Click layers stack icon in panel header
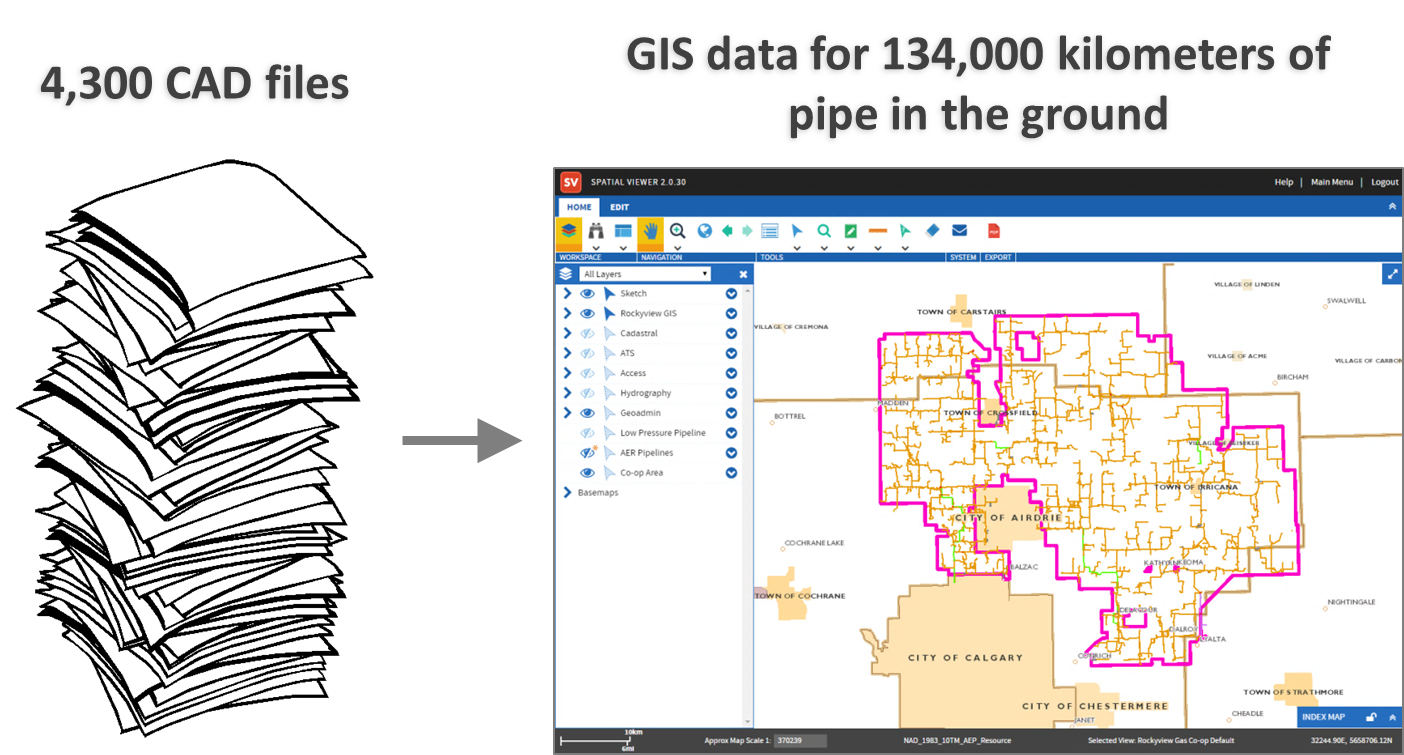The width and height of the screenshot is (1404, 755). click(x=565, y=273)
